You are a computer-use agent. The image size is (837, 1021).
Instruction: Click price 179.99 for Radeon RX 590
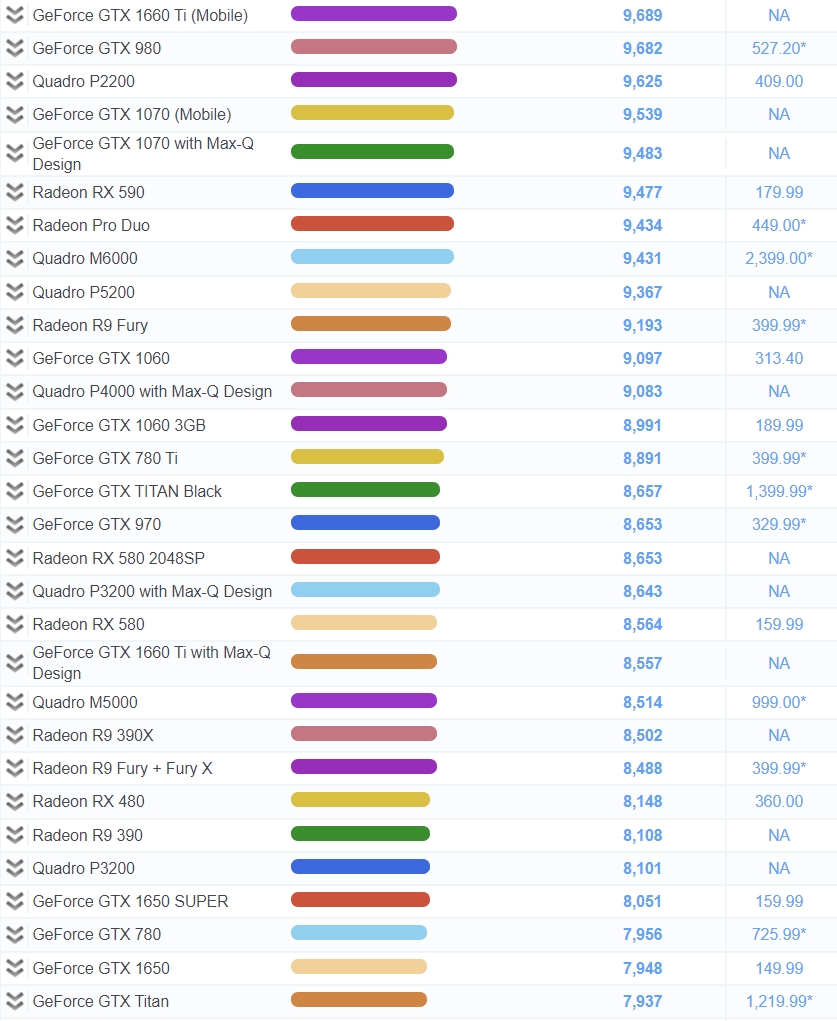(779, 192)
